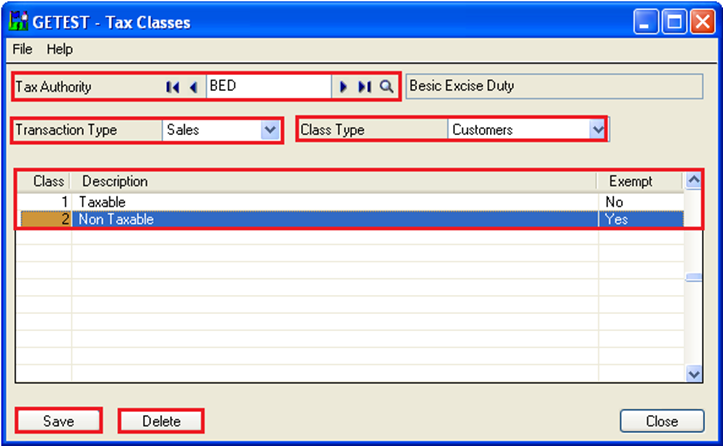Click the grid scrollbar down arrow
723x446 pixels.
click(x=693, y=374)
